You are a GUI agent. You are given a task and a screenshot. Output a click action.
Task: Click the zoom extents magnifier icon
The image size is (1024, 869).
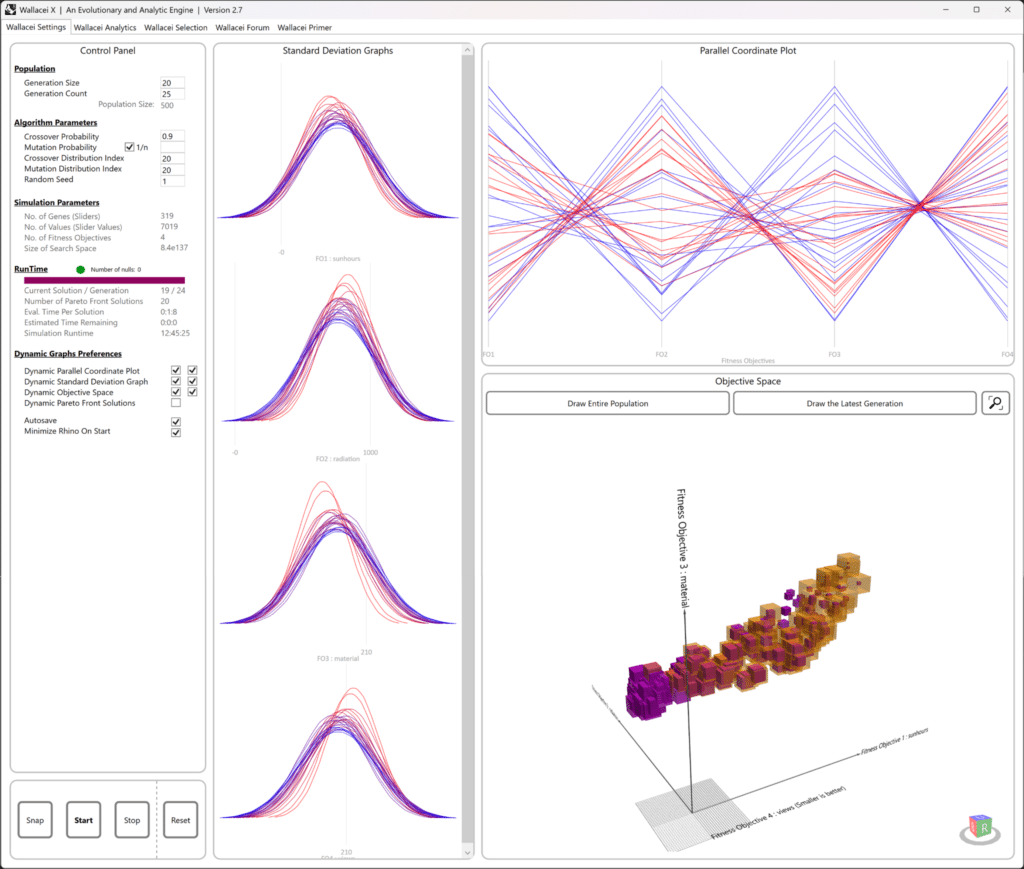point(995,403)
